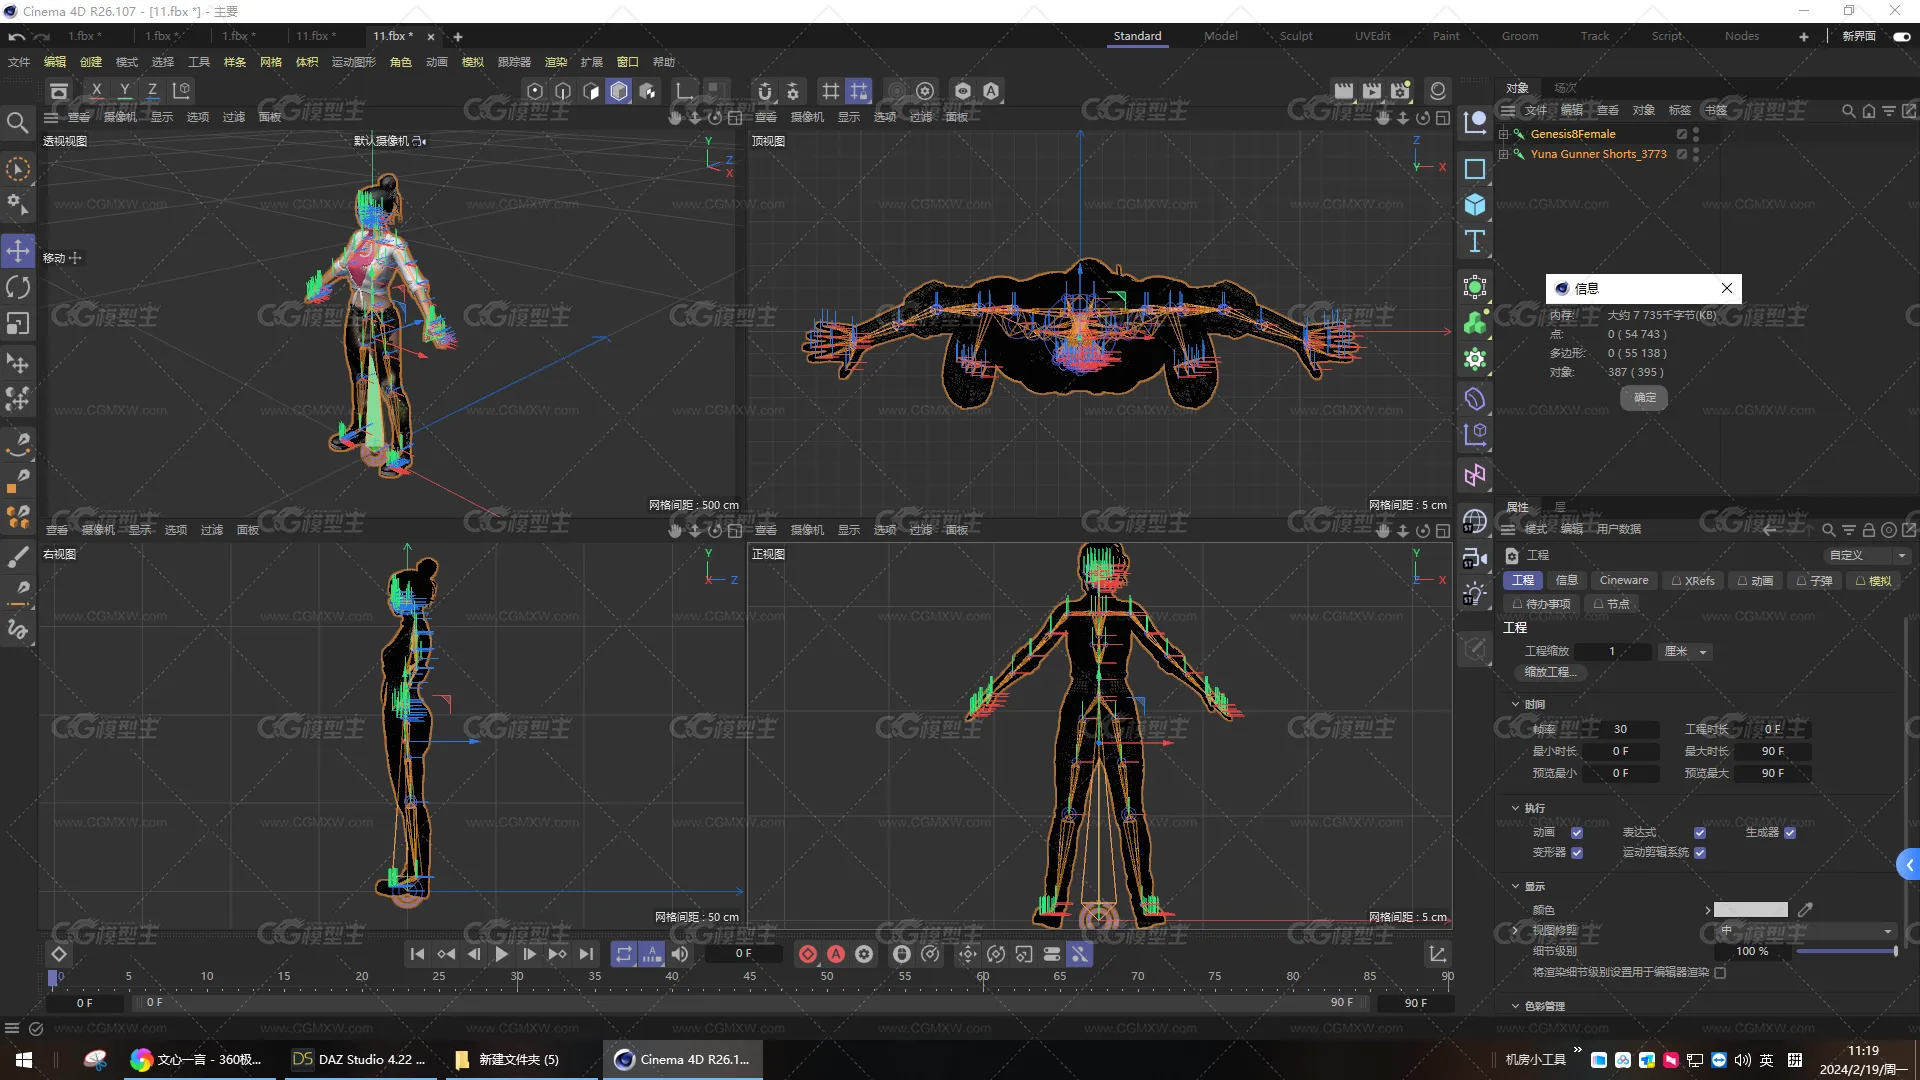
Task: Click the 帧率 input field showing 30
Action: click(1620, 729)
